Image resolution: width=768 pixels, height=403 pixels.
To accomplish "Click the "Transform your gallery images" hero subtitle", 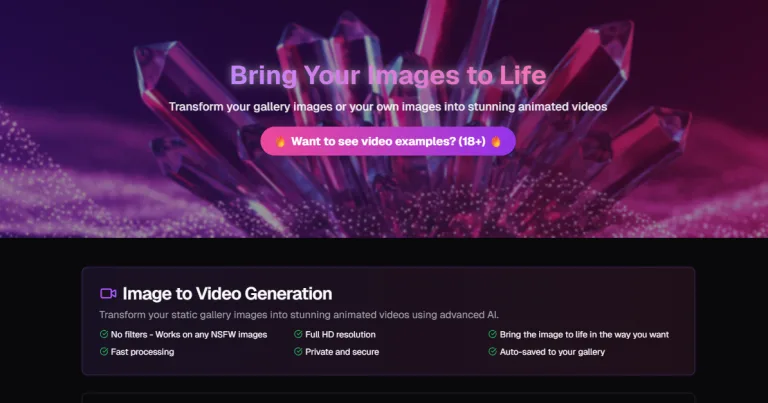I will click(388, 106).
